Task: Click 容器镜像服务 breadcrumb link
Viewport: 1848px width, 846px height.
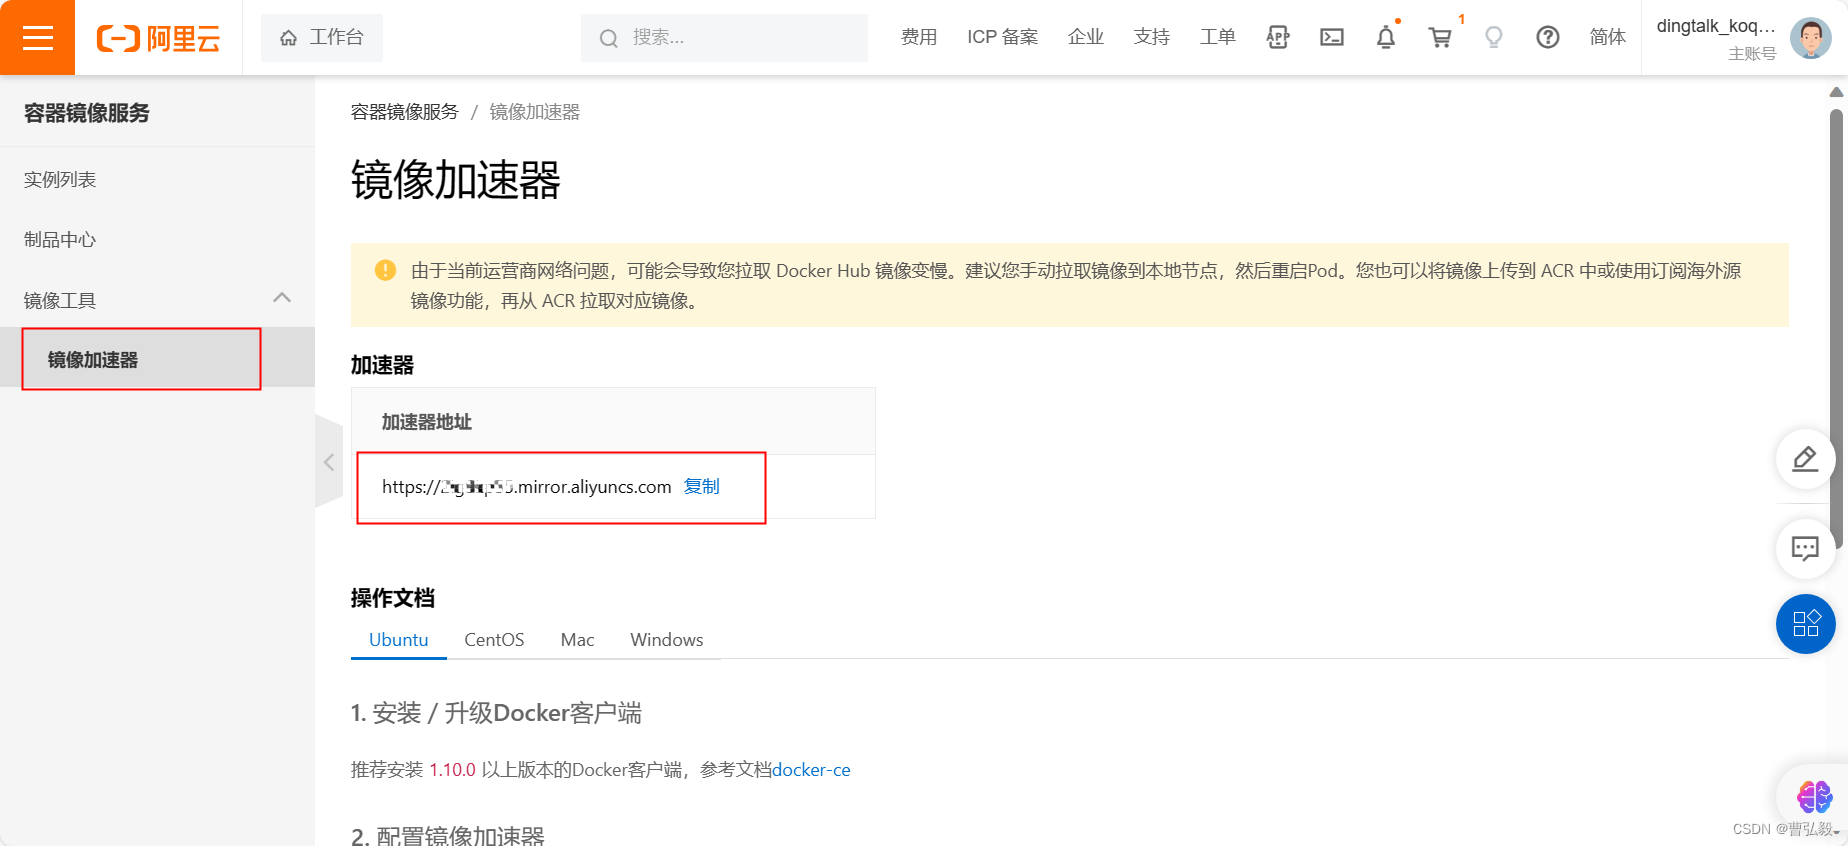Action: pyautogui.click(x=404, y=112)
